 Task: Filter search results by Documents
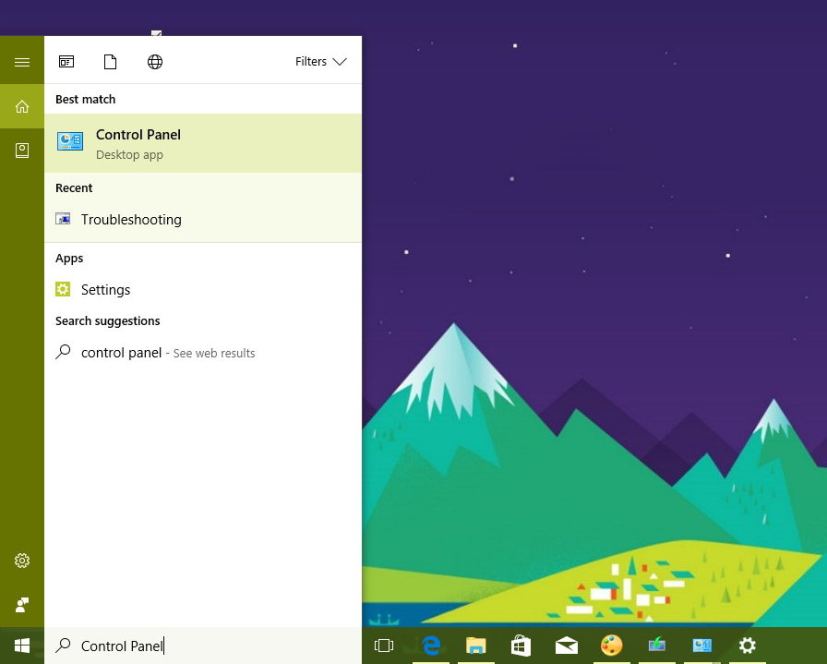click(x=110, y=62)
